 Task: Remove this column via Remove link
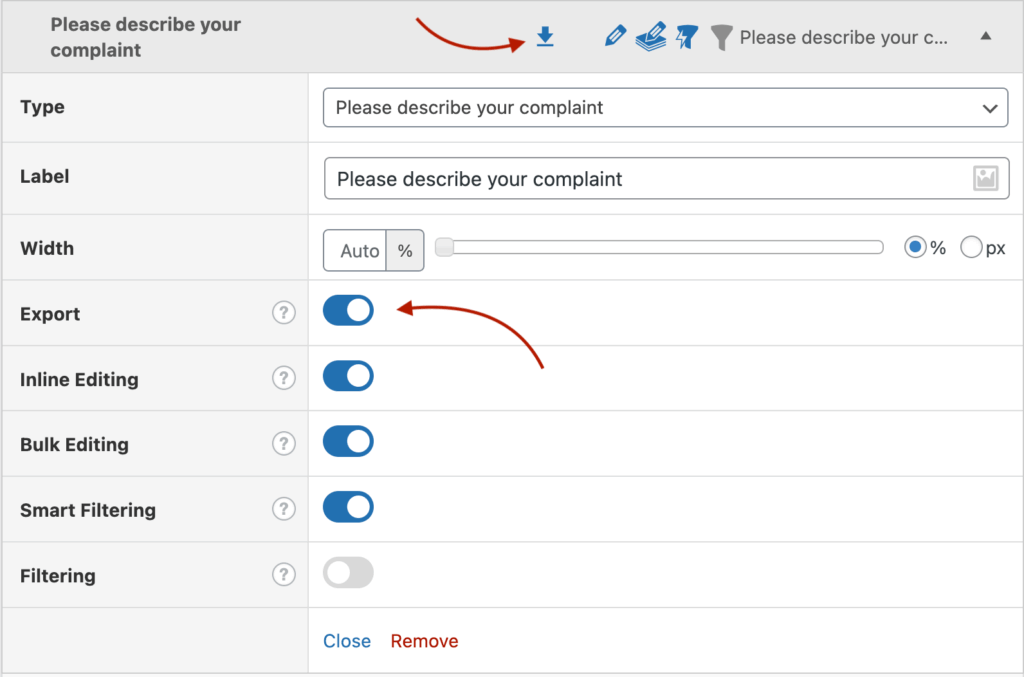pyautogui.click(x=424, y=641)
